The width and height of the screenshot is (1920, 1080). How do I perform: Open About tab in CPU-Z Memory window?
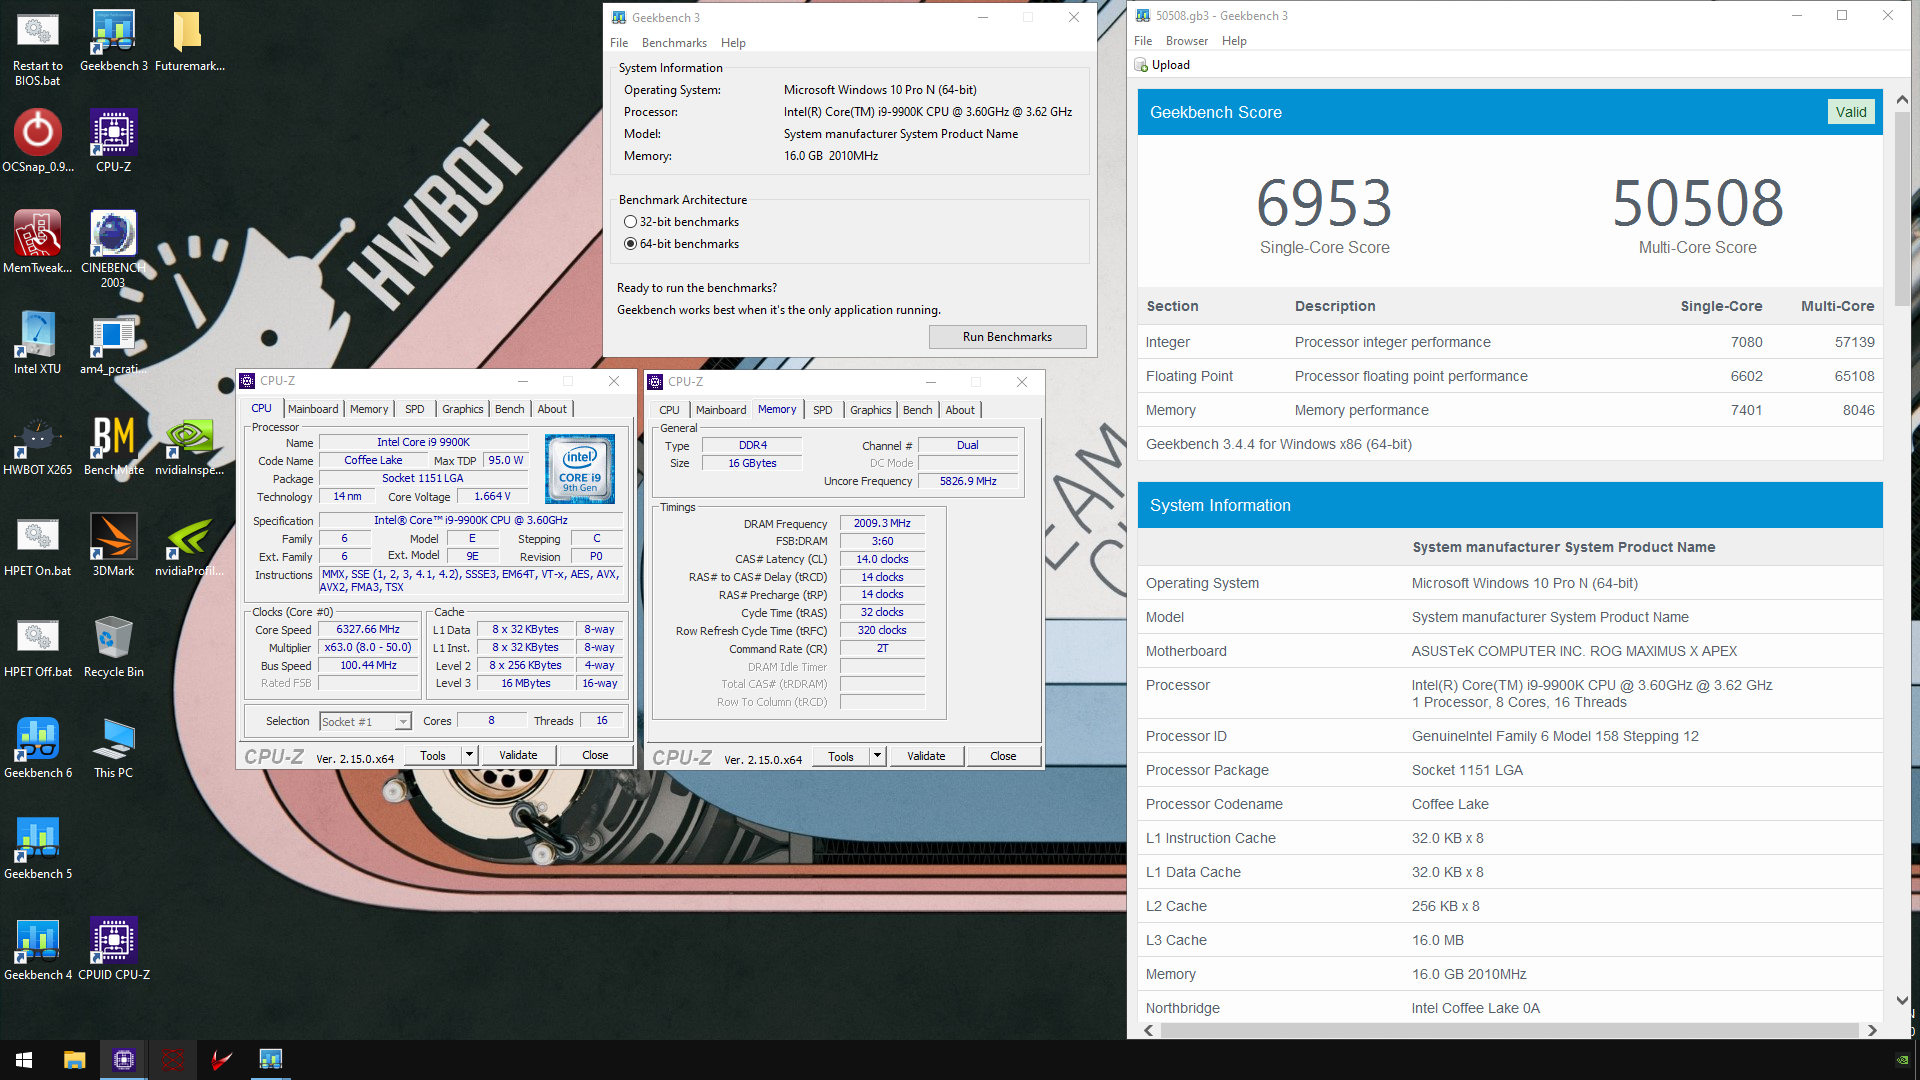pos(960,410)
